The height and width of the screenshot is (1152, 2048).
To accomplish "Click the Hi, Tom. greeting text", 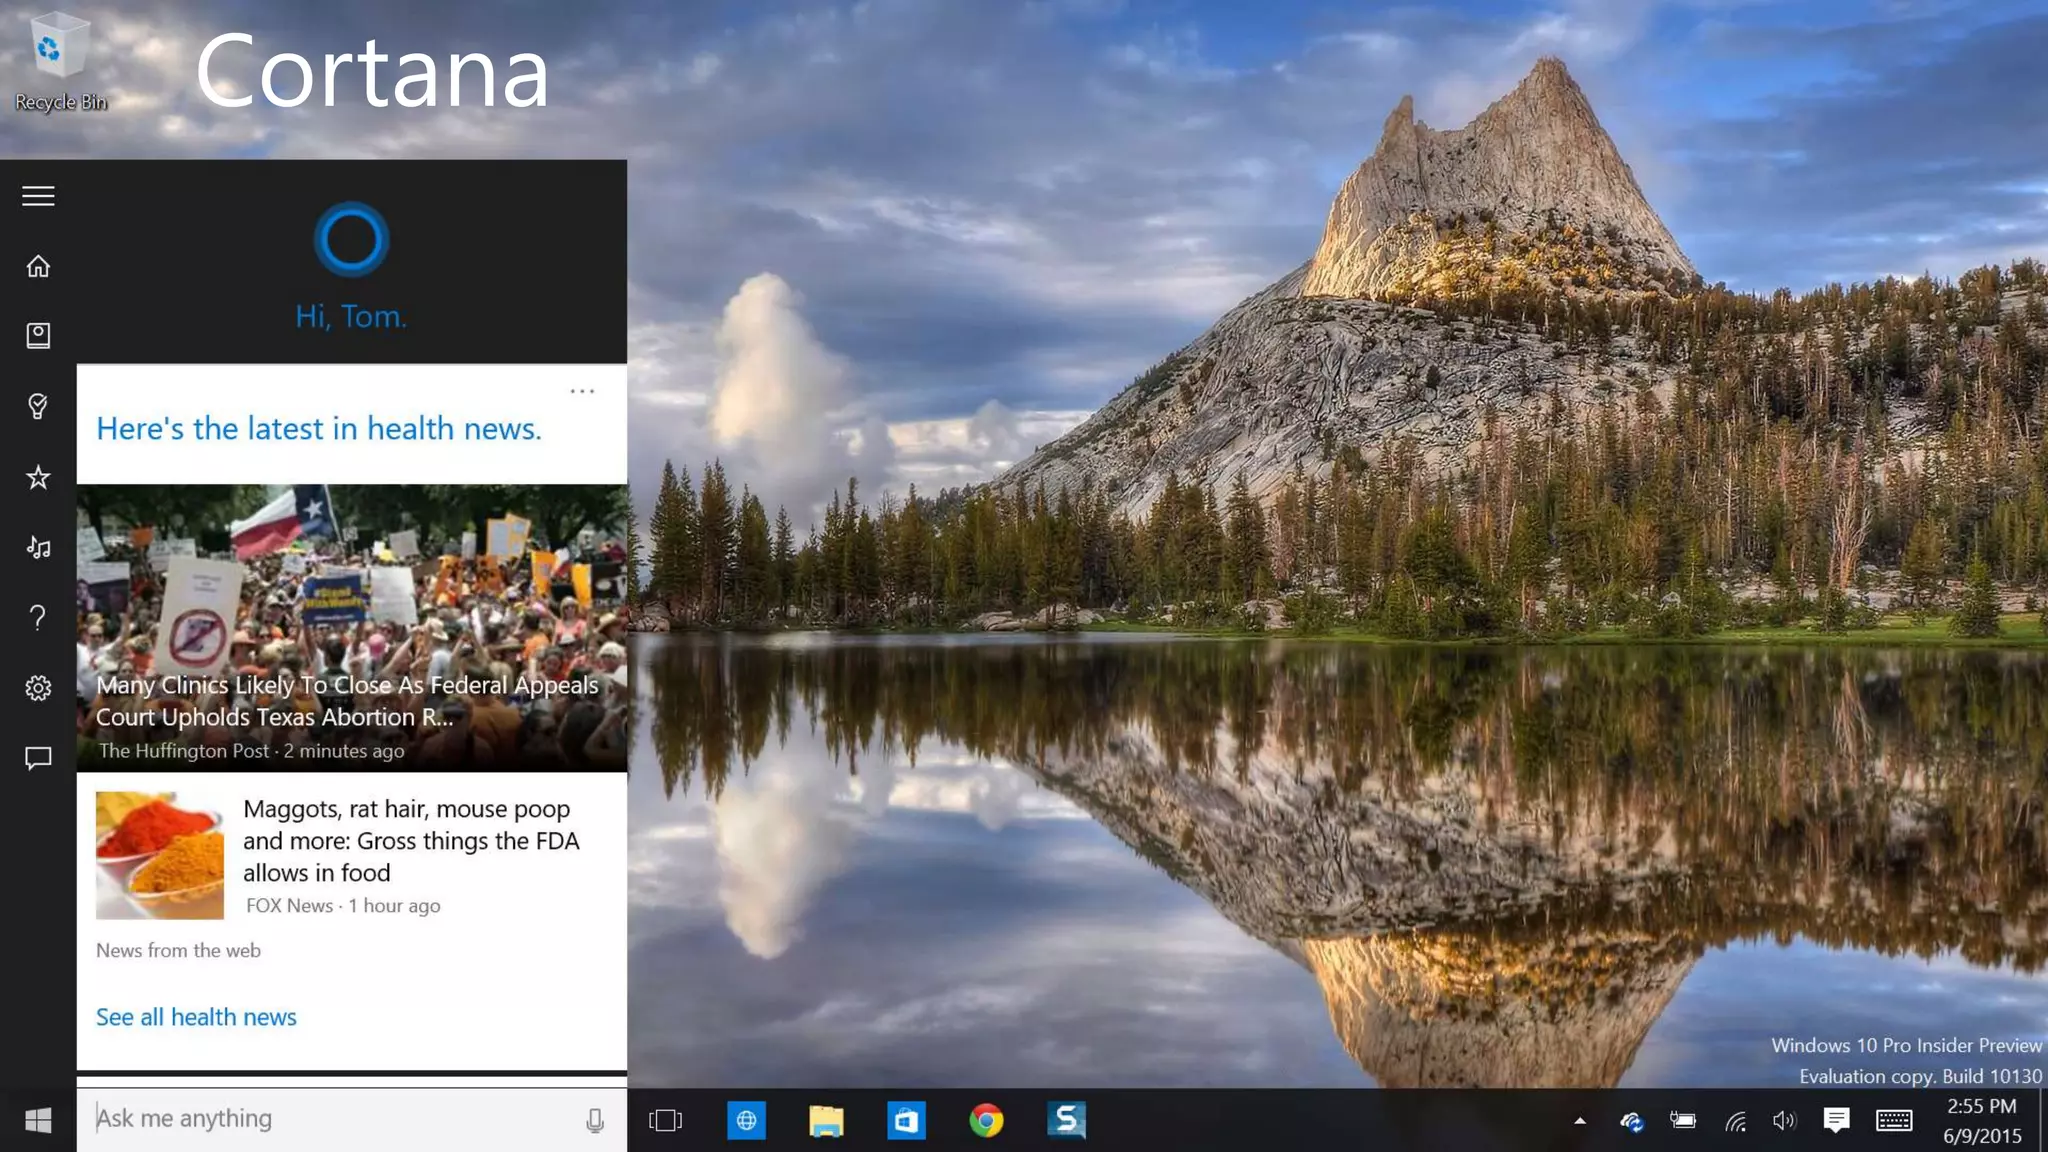I will click(351, 317).
